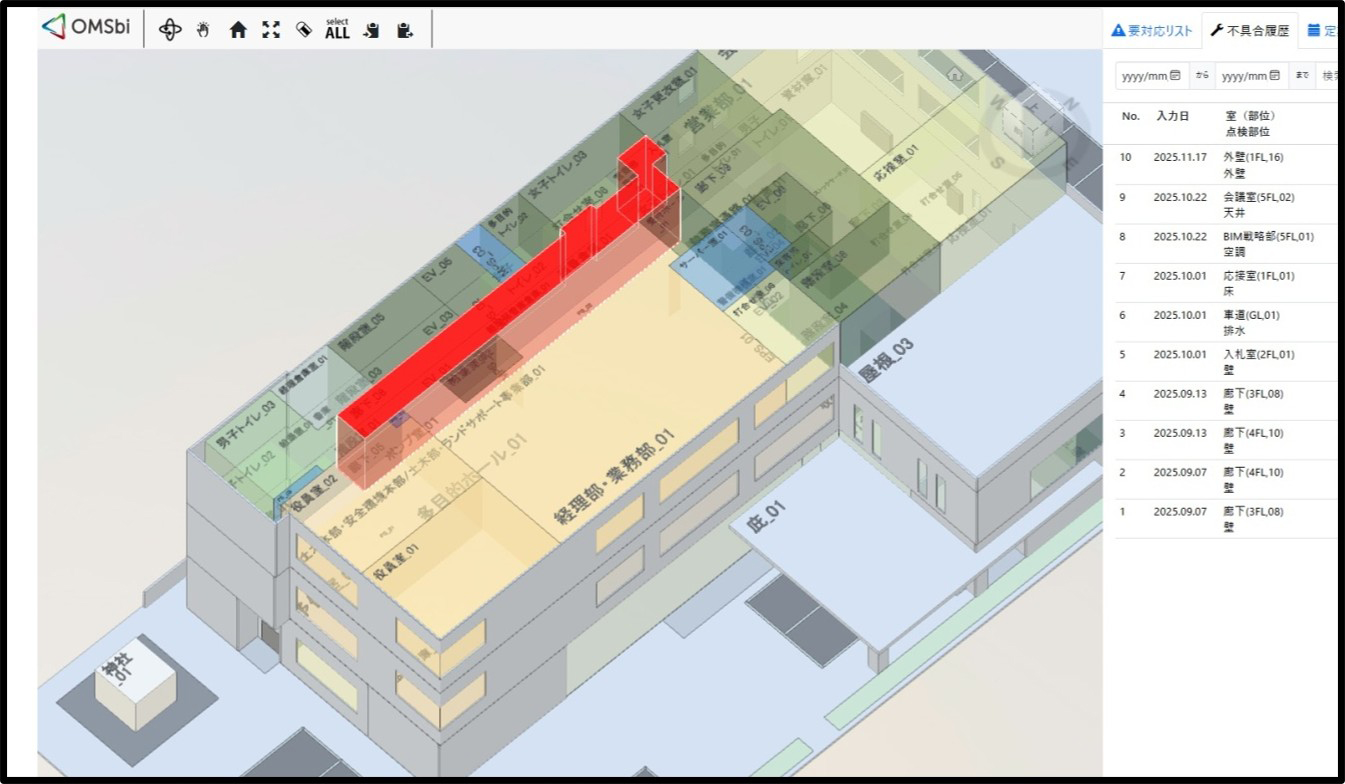Open the 要対応リスト tab
Image resolution: width=1345 pixels, height=784 pixels.
(x=1152, y=31)
